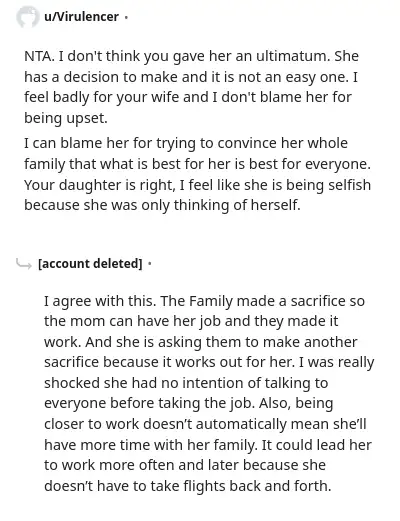
Task: Click the dot separator after u/Virulencer
Action: 126,17
